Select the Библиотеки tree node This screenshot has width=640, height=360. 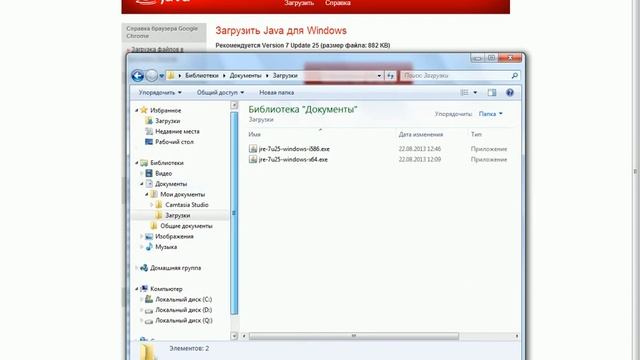(x=167, y=163)
